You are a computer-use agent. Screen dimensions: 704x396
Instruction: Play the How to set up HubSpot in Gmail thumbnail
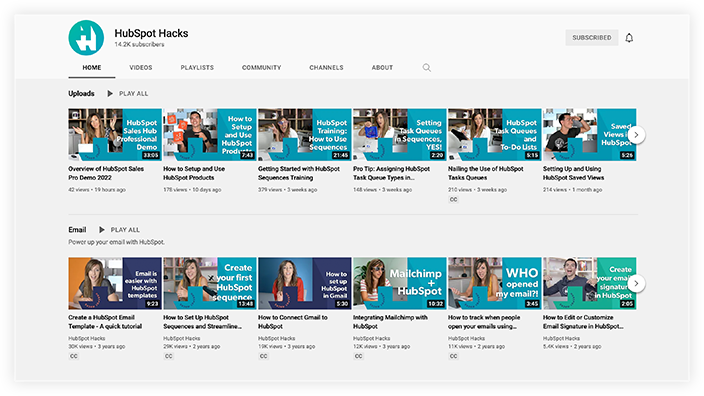[305, 283]
